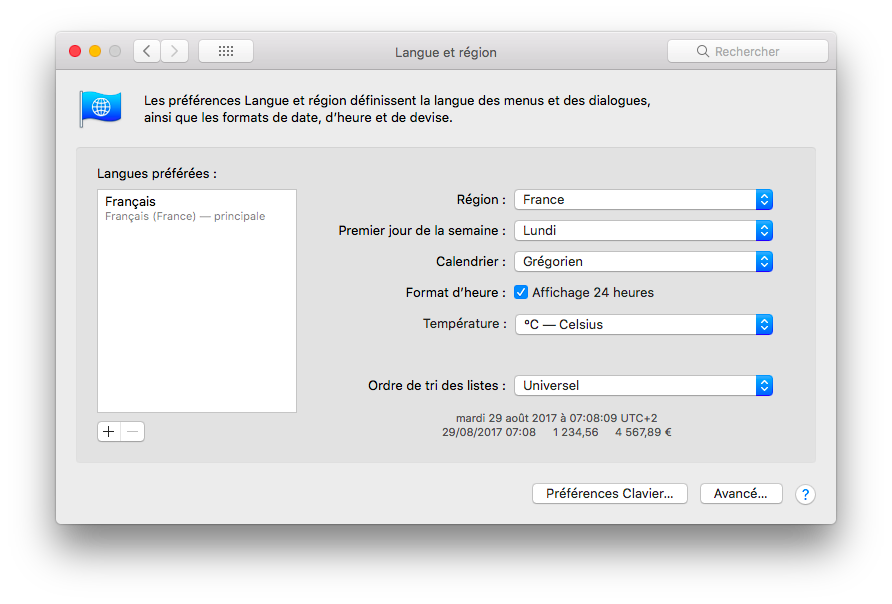Show all preferences grid icon
Screen dimensions: 892x604
tap(226, 51)
